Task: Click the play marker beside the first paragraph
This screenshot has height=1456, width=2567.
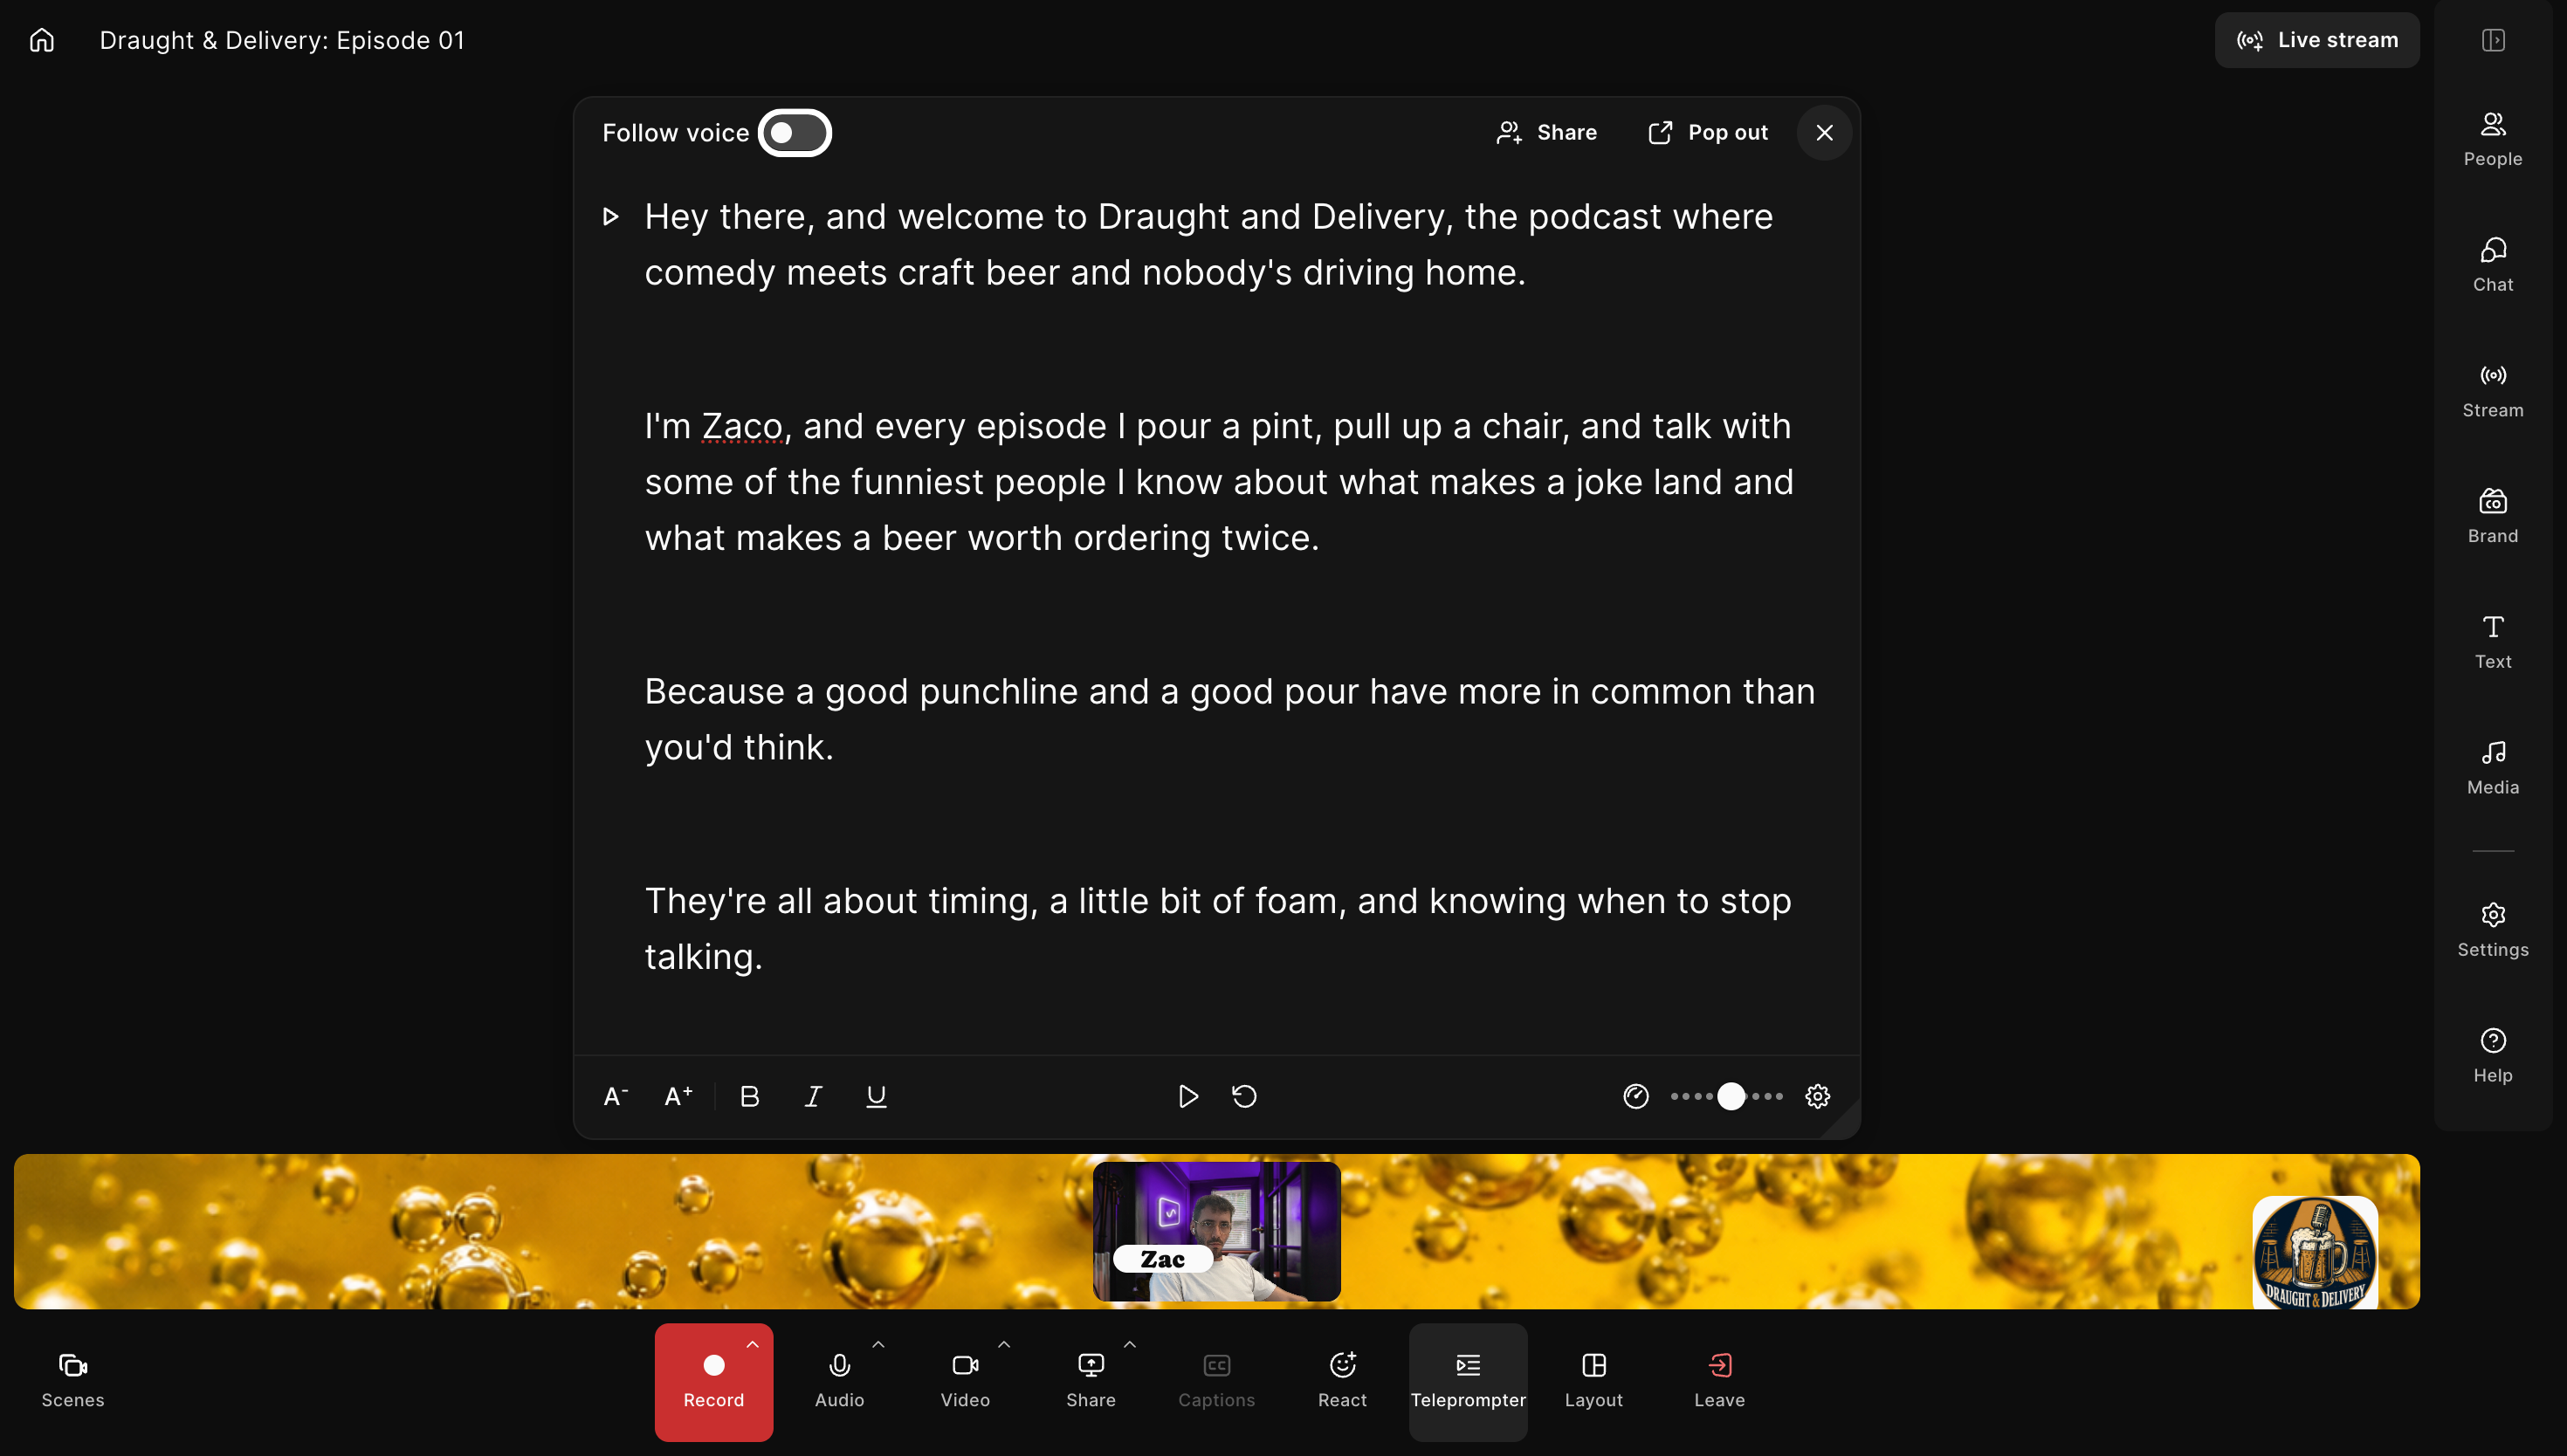Action: [610, 216]
